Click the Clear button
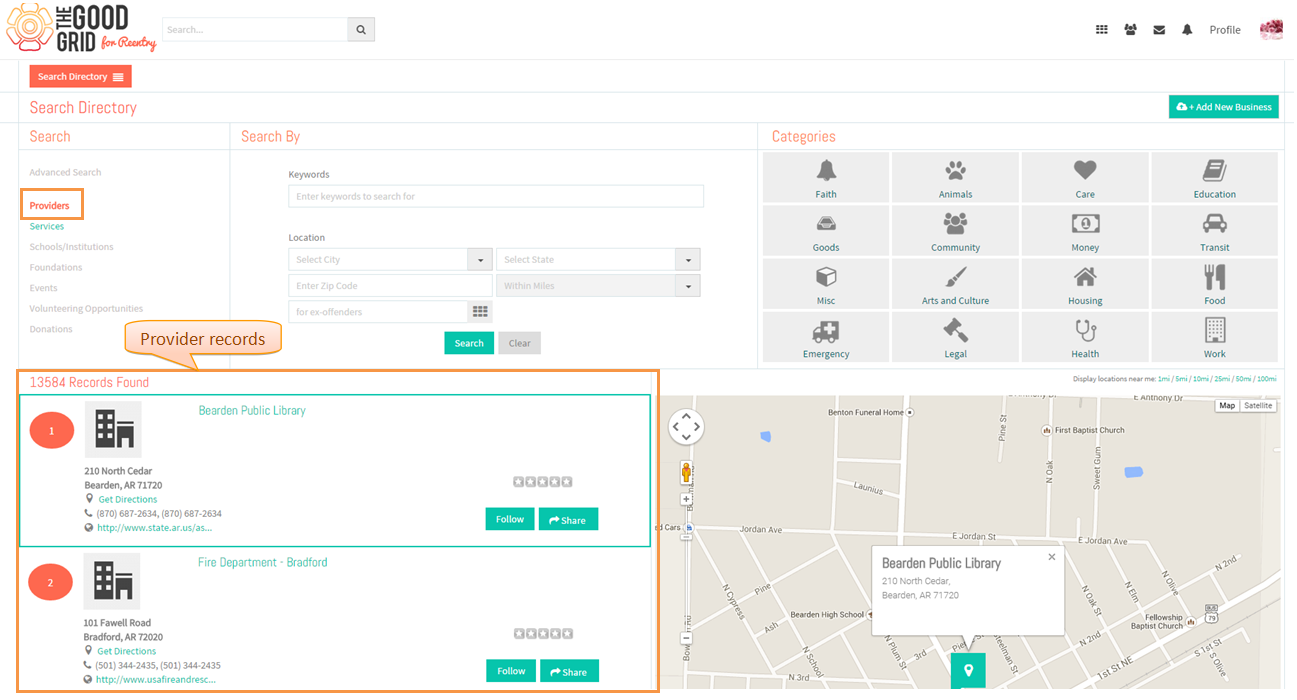 pos(520,343)
